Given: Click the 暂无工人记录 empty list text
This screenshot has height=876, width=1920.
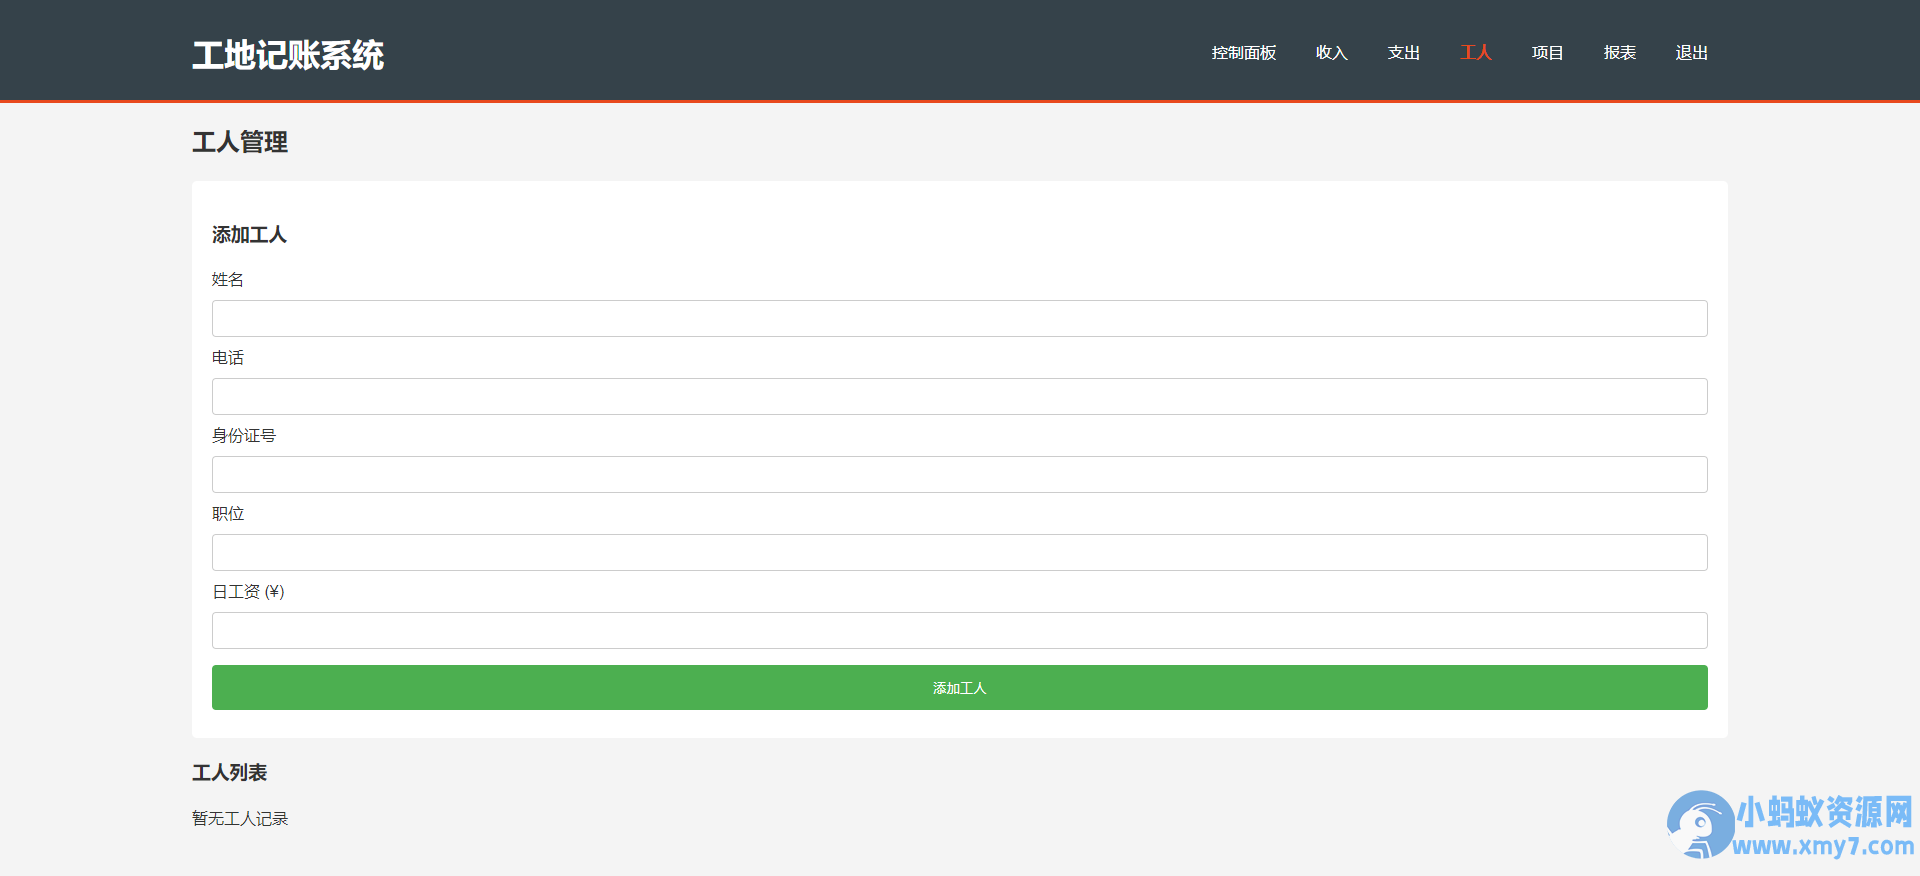Looking at the screenshot, I should coord(240,819).
